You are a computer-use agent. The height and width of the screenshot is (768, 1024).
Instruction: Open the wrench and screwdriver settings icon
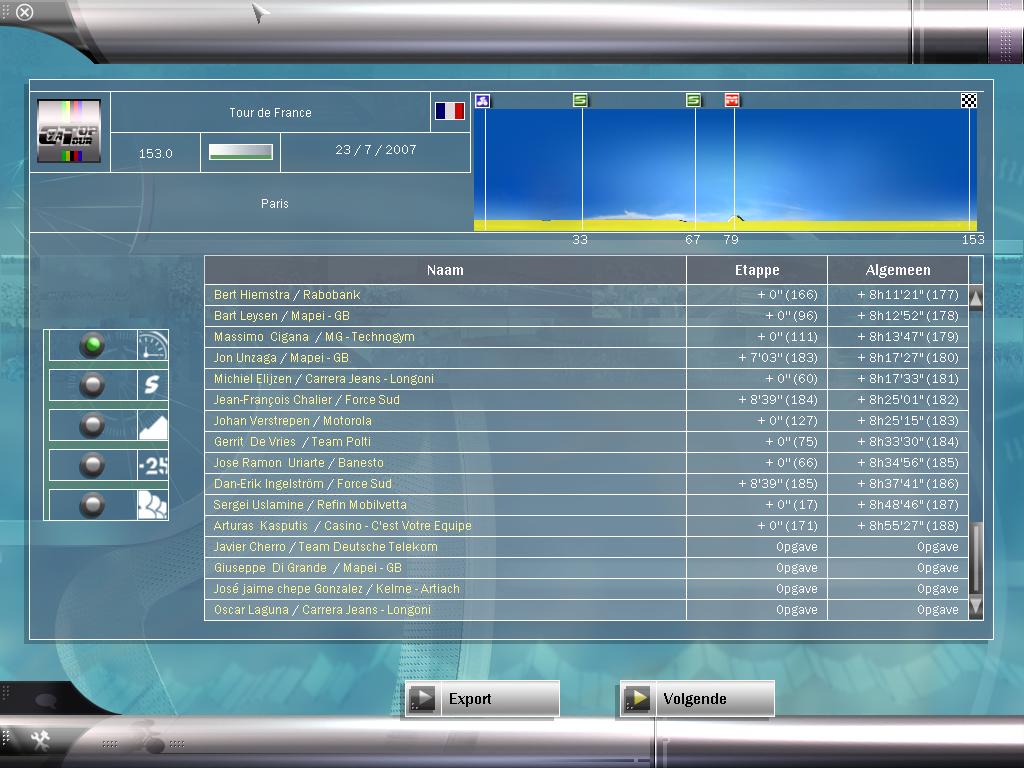[x=41, y=740]
